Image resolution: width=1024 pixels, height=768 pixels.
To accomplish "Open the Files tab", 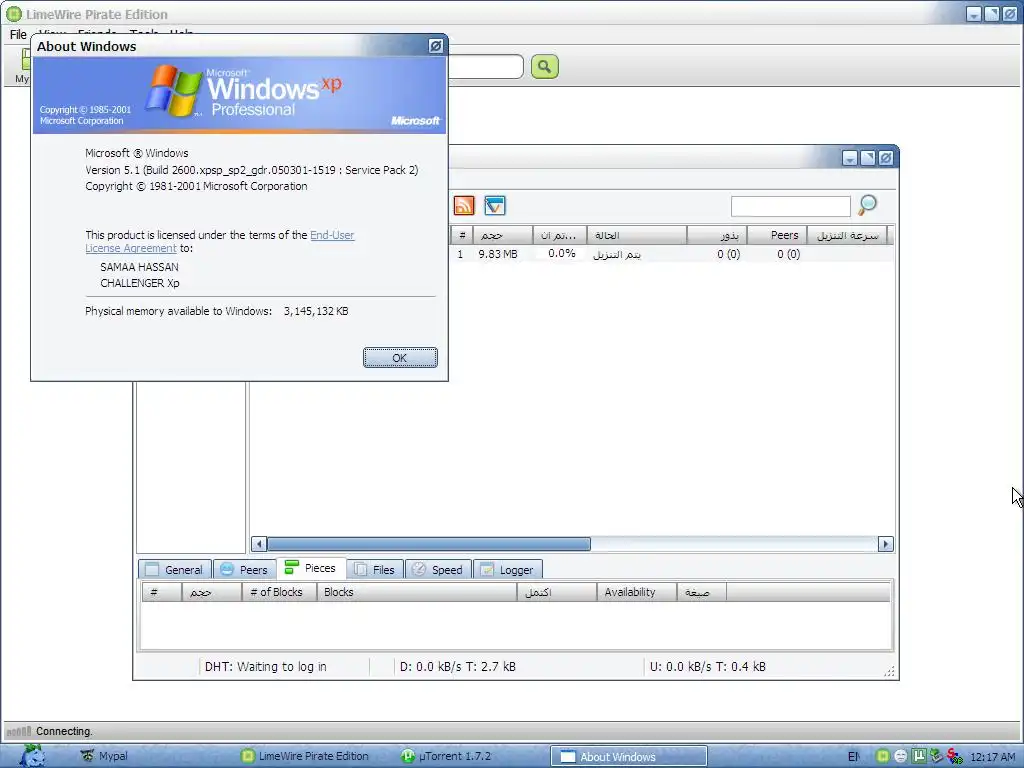I will click(375, 569).
